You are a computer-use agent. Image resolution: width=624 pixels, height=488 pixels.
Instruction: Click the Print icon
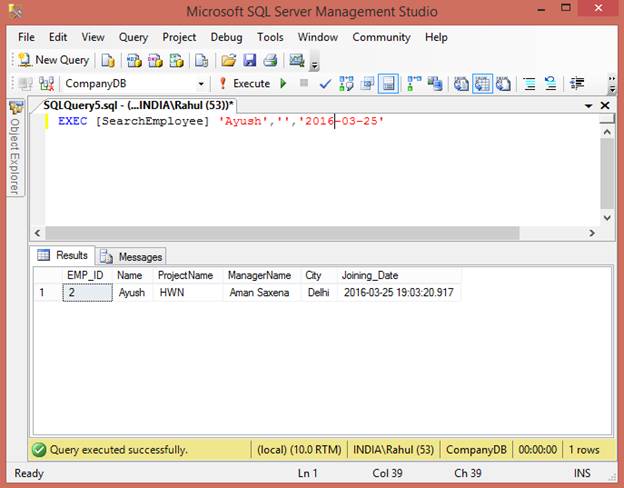point(270,61)
